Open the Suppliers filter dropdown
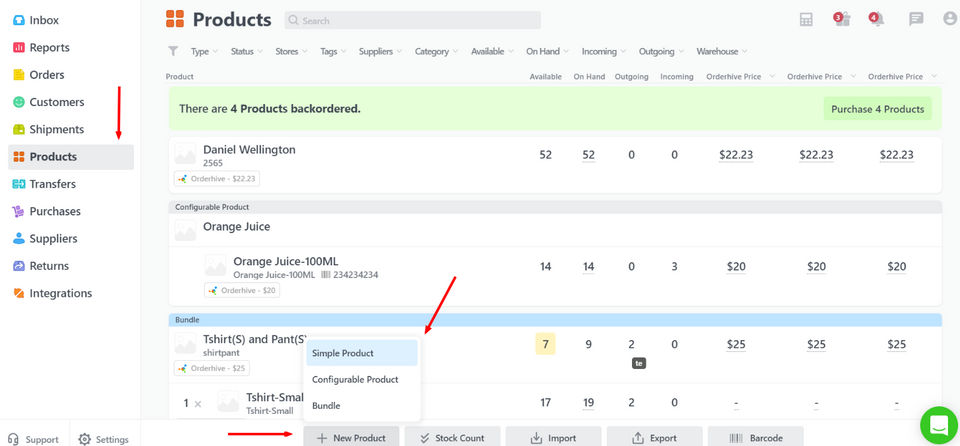Screen dimensions: 960x446 click(x=380, y=51)
